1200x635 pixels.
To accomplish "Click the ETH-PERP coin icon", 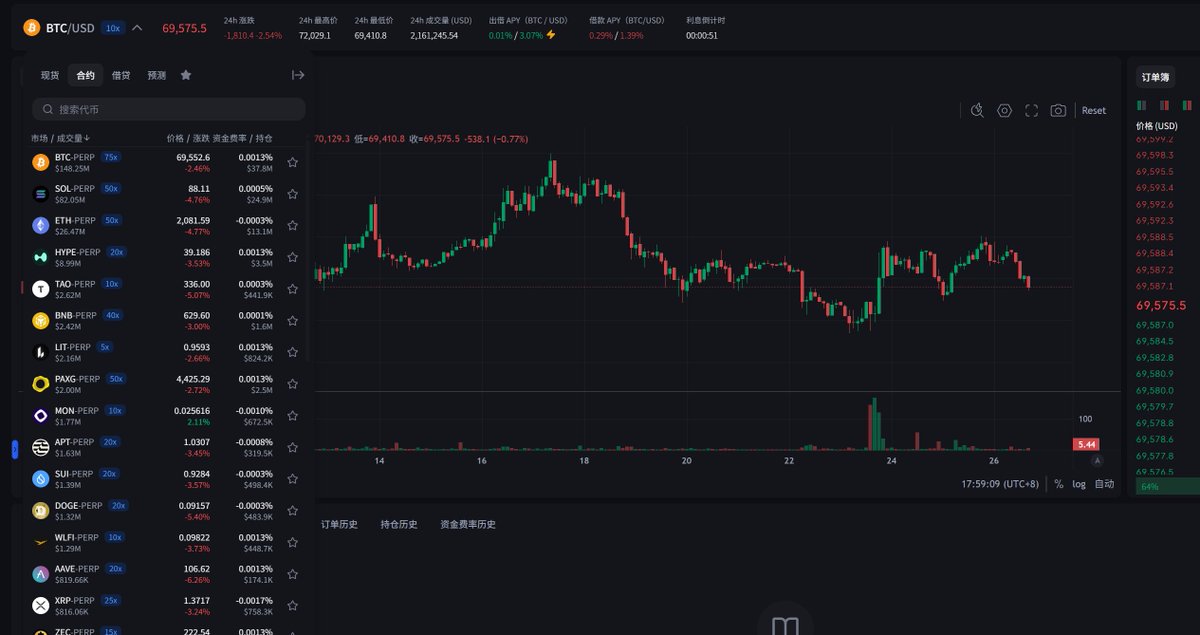I will point(41,225).
